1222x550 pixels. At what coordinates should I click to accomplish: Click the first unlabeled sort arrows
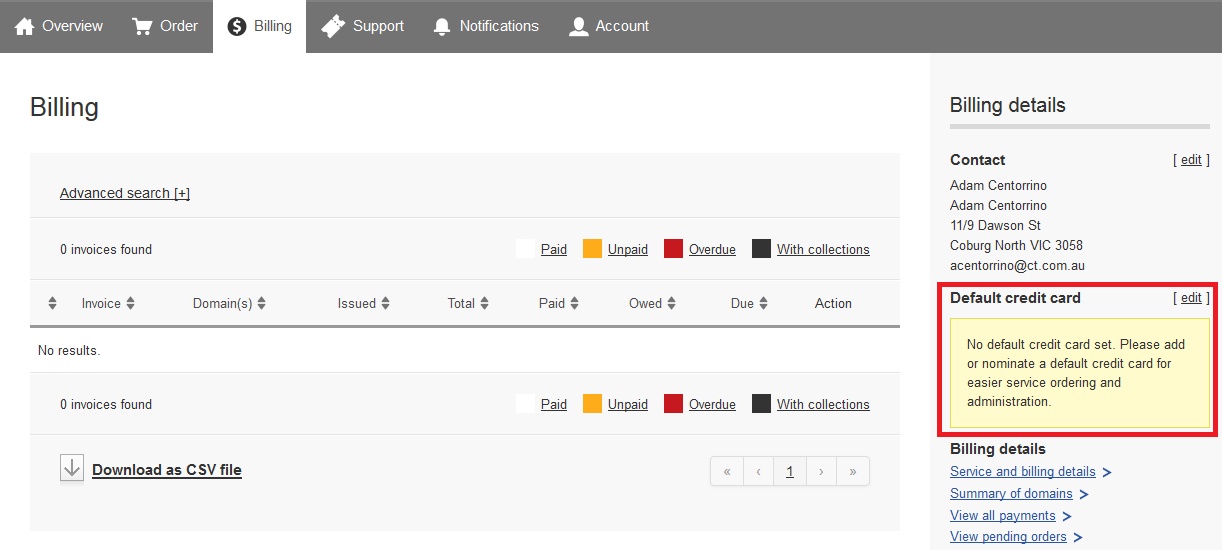[52, 303]
